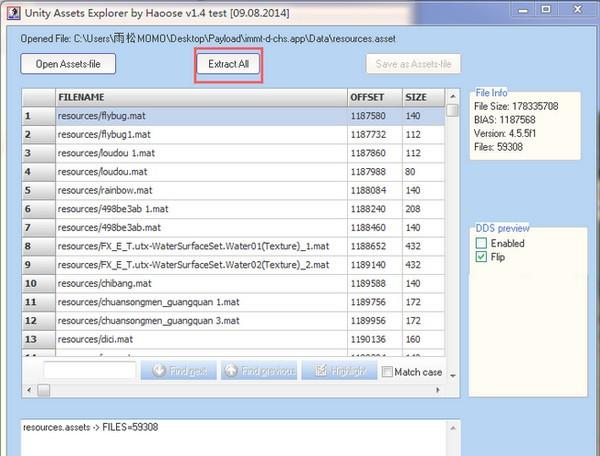Select row resources/rainbow.mat

tap(233, 191)
